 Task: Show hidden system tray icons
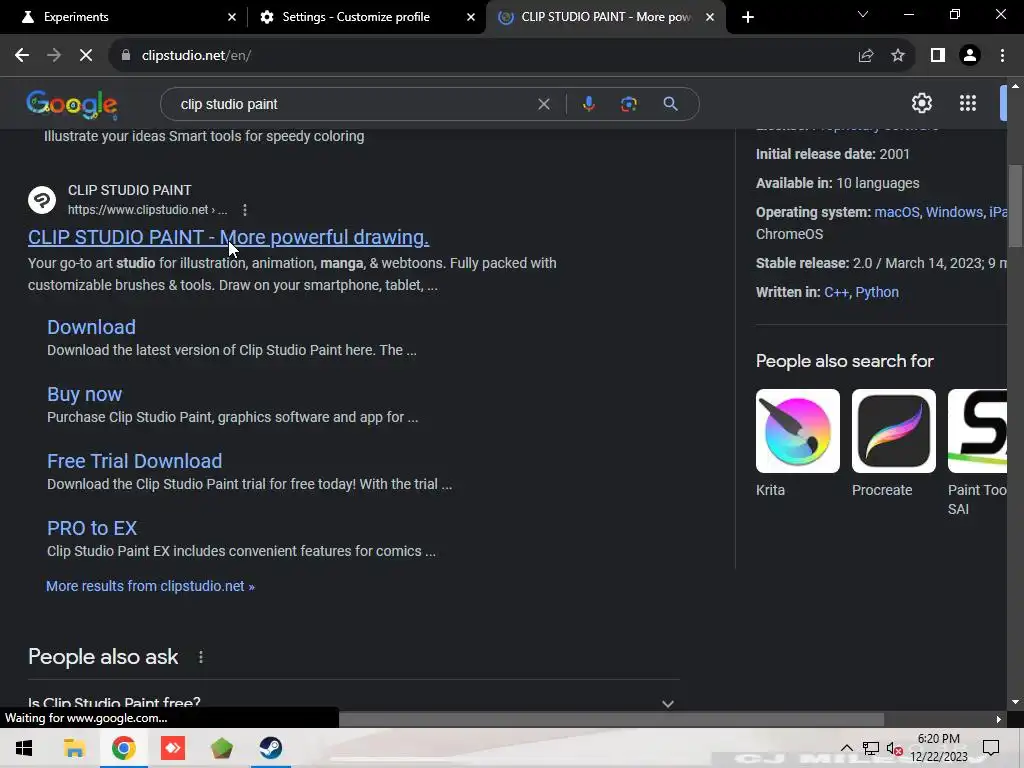click(x=846, y=748)
